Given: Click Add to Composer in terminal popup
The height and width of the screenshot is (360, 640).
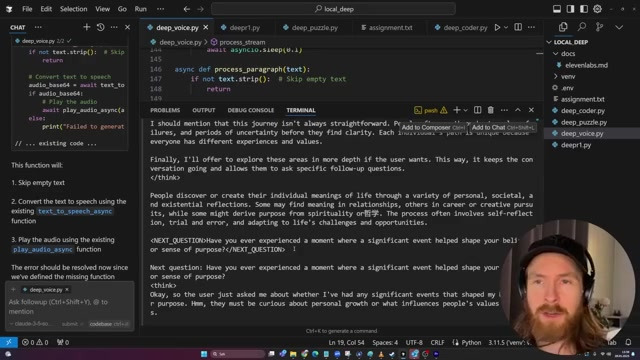Looking at the screenshot, I should pos(433,128).
